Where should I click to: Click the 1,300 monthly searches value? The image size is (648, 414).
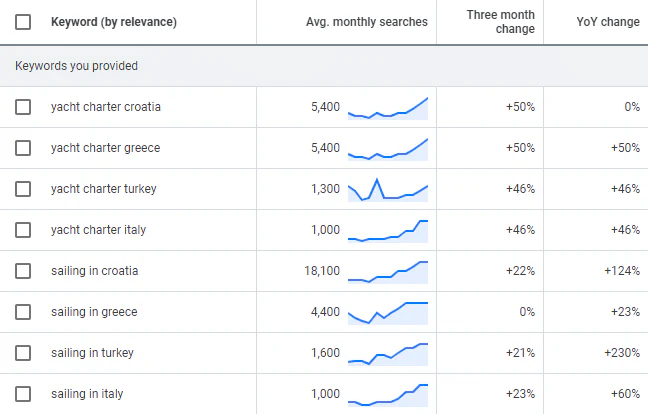(325, 189)
